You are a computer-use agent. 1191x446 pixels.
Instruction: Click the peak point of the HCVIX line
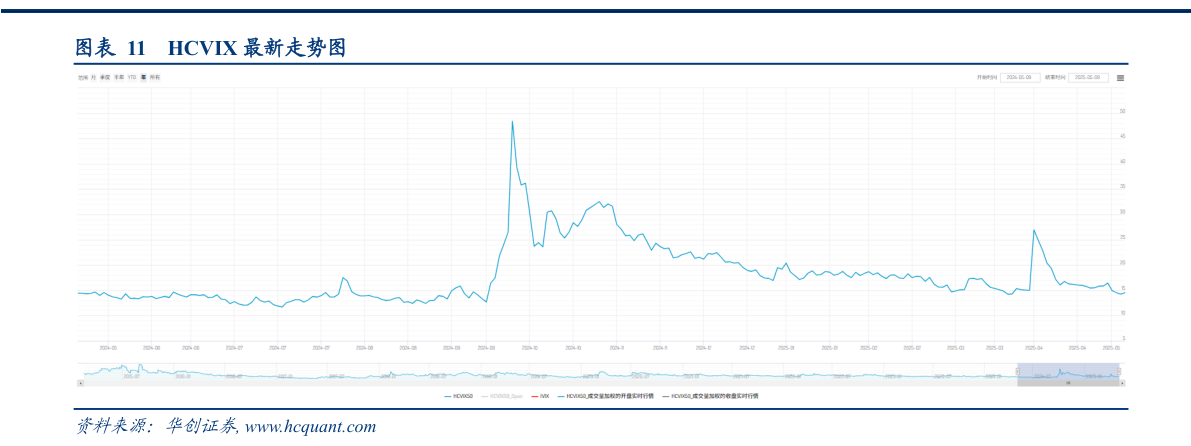512,122
